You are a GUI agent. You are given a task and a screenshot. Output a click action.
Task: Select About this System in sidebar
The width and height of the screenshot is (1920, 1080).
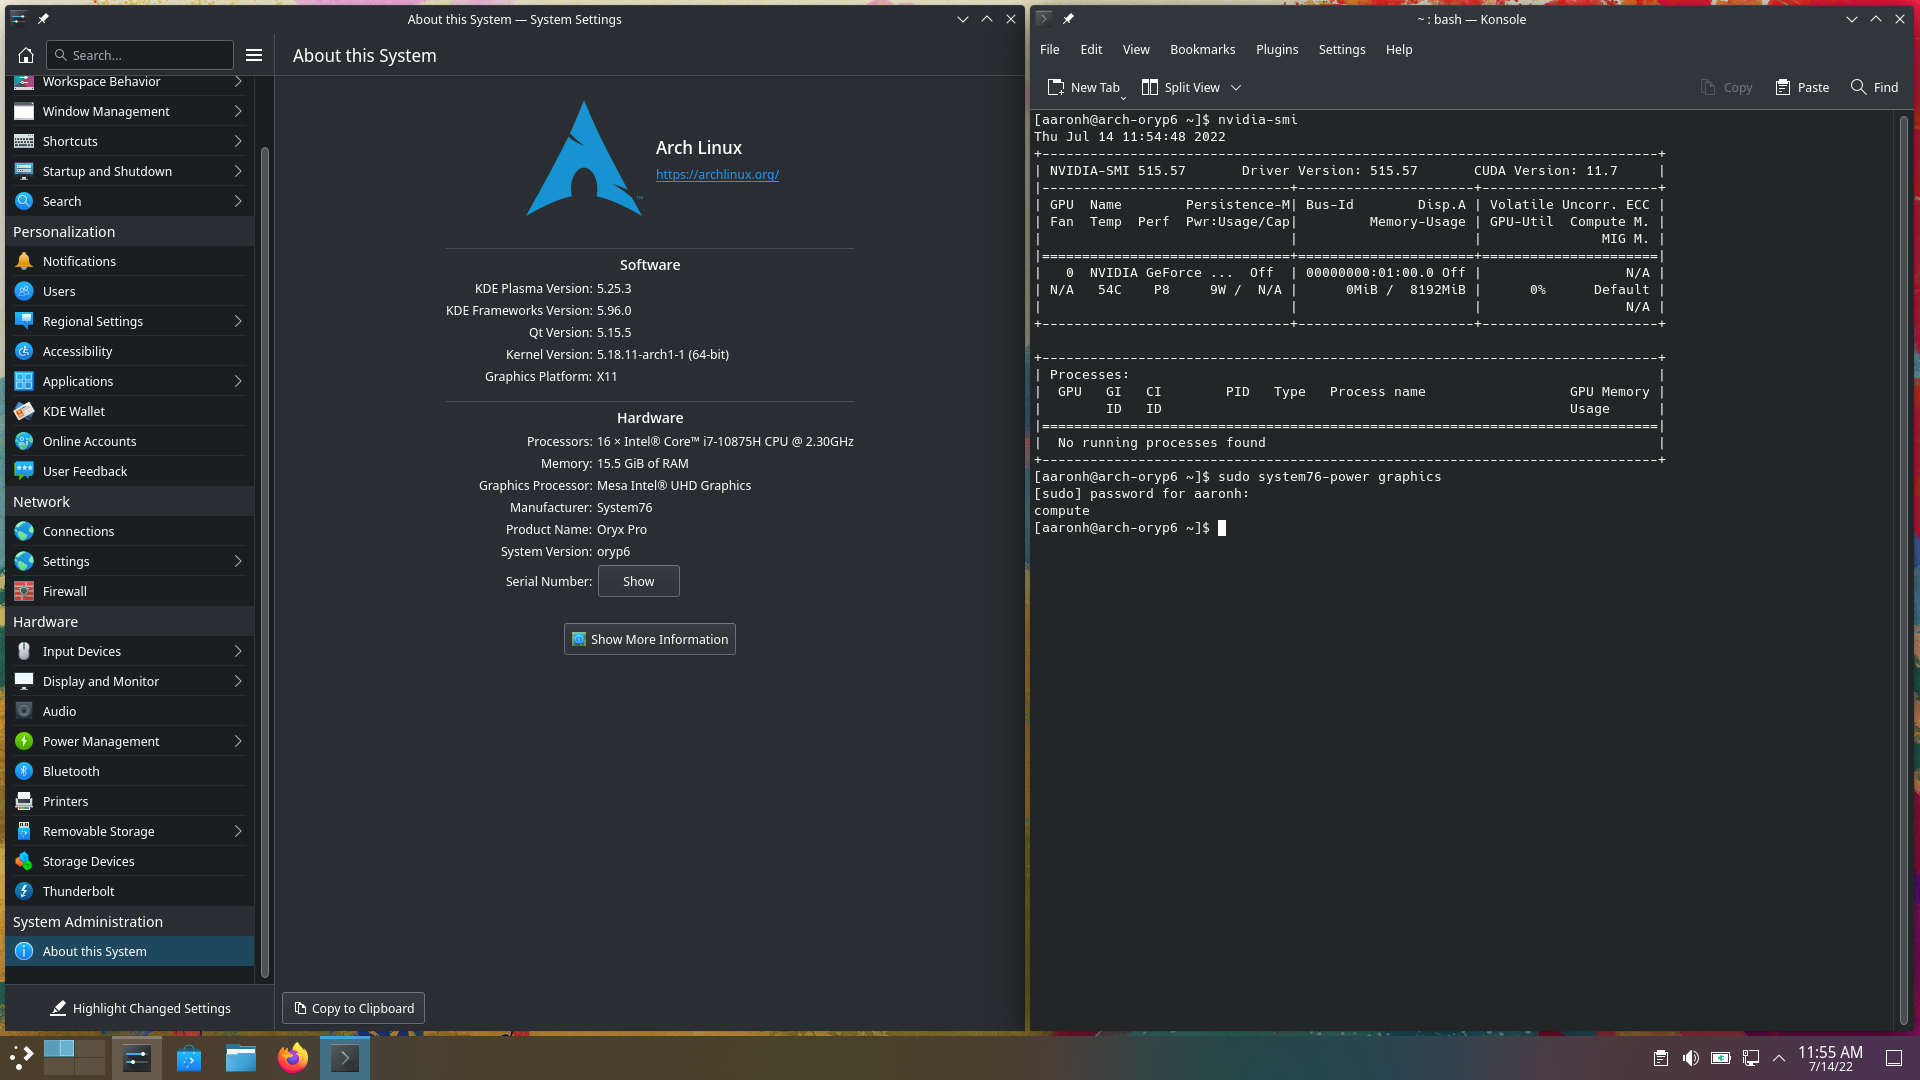tap(130, 951)
